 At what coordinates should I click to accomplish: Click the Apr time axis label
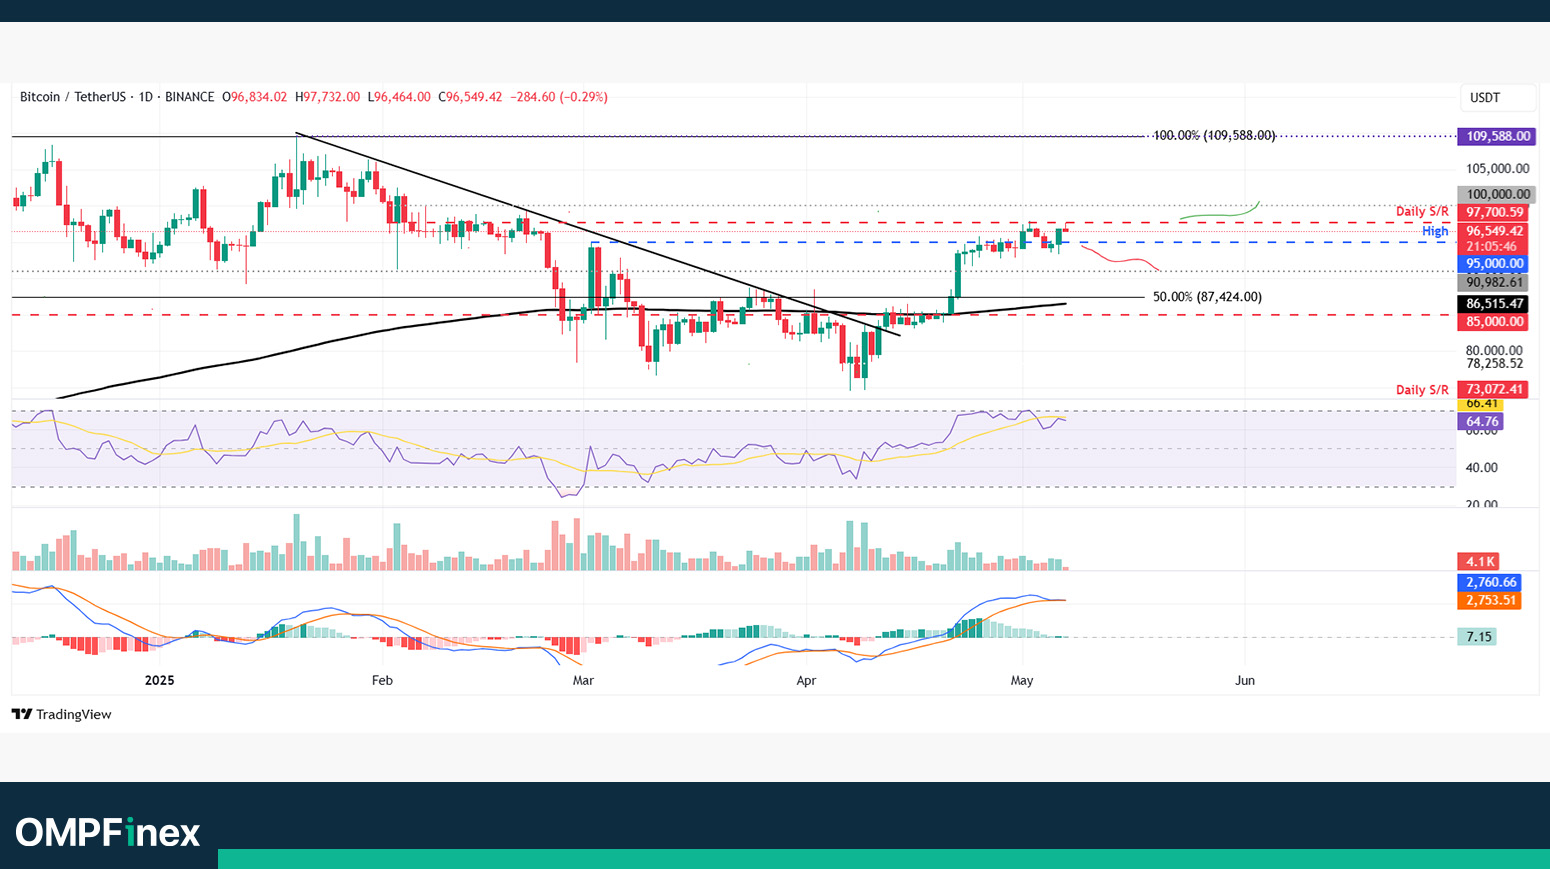[806, 680]
